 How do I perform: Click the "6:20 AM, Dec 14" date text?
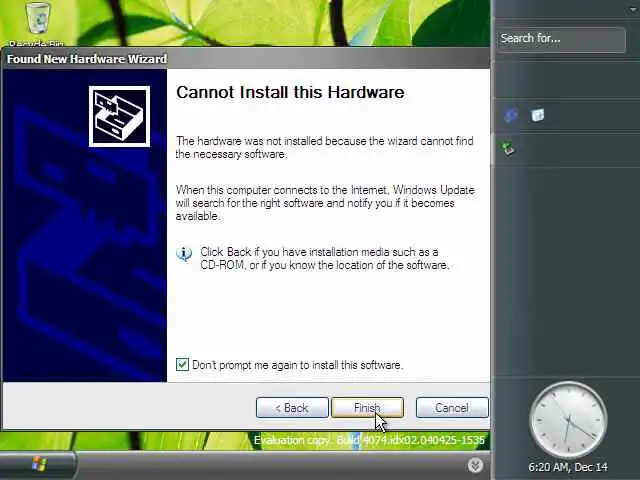(568, 467)
